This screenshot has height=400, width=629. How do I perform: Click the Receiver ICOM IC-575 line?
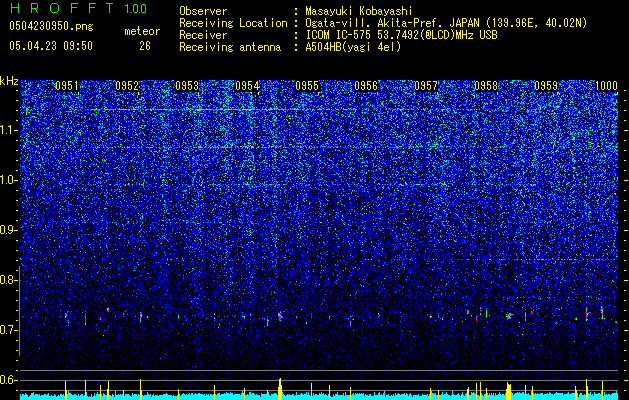(x=401, y=35)
